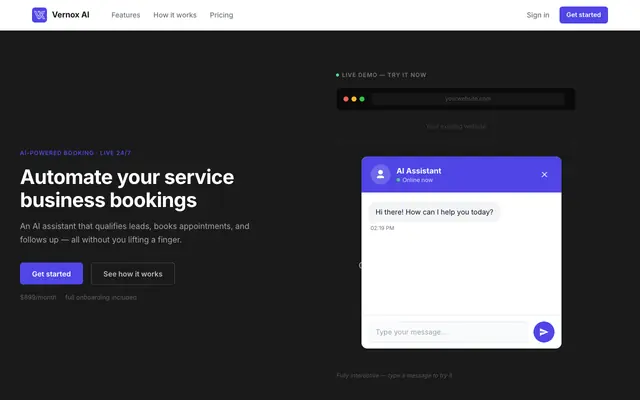Click the 'full onboarding included' text
This screenshot has width=640, height=400.
click(101, 298)
